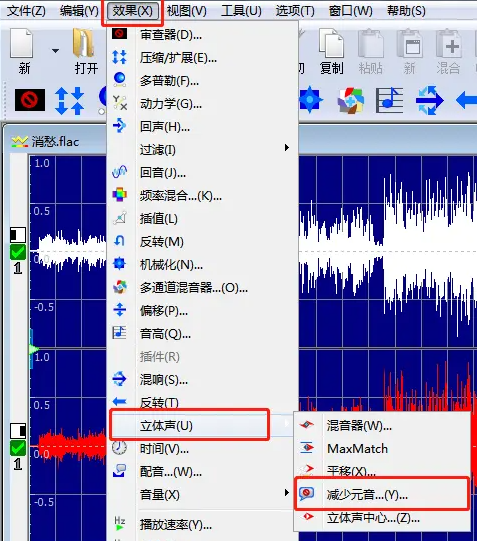Click the channel selector box on the white track

pos(18,234)
